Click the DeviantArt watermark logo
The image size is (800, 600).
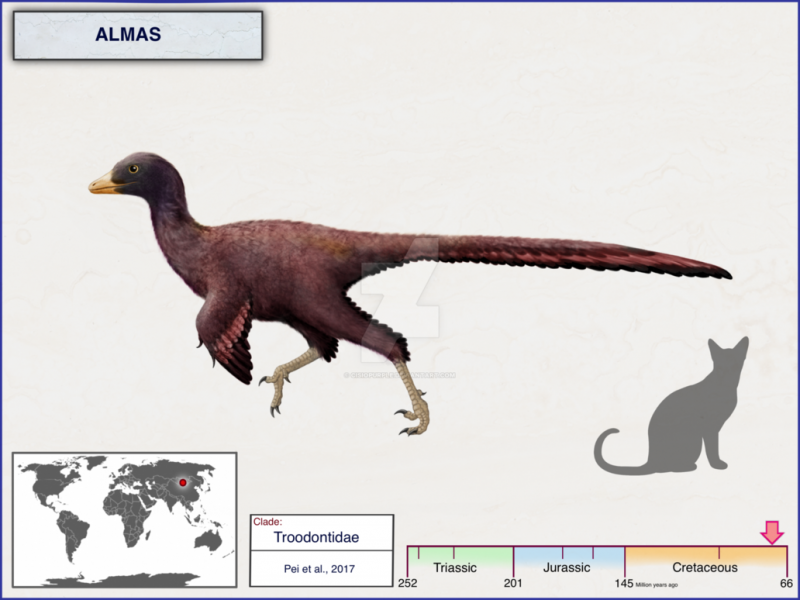click(x=401, y=300)
